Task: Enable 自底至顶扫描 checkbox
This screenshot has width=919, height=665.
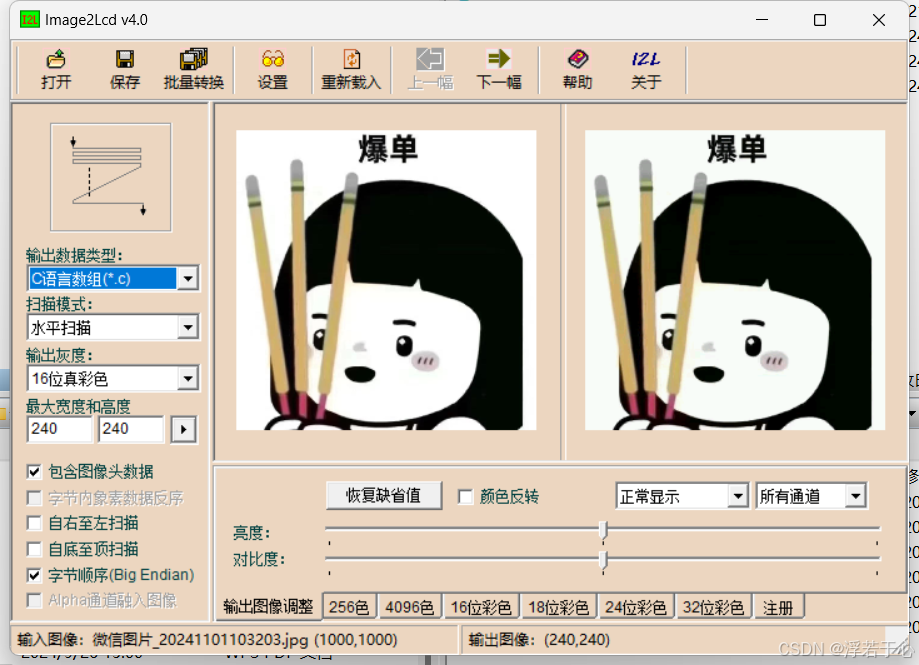Action: pyautogui.click(x=34, y=549)
